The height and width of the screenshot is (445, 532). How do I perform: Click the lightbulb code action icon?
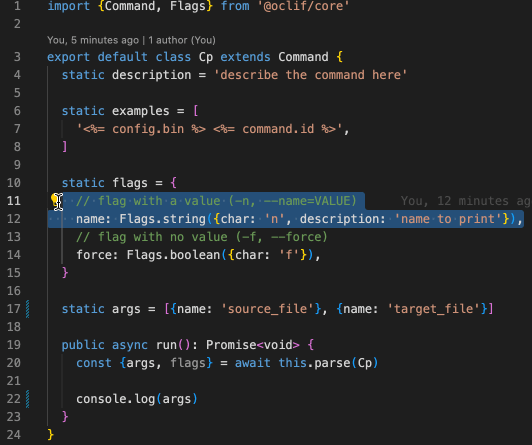point(55,200)
